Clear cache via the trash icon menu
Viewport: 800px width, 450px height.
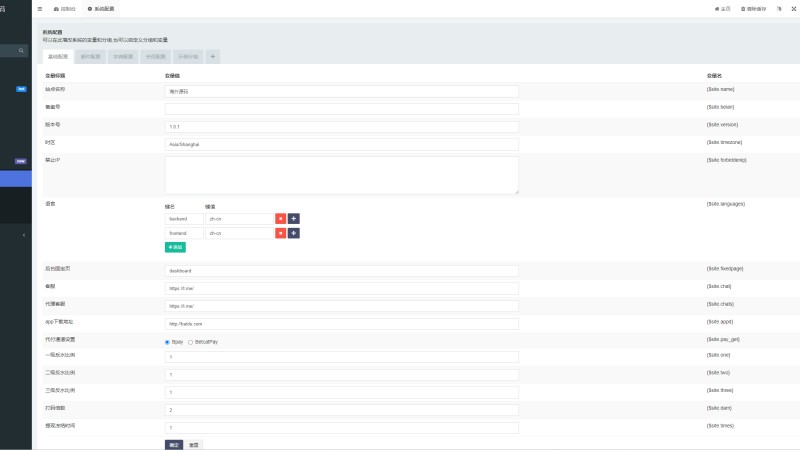point(754,9)
